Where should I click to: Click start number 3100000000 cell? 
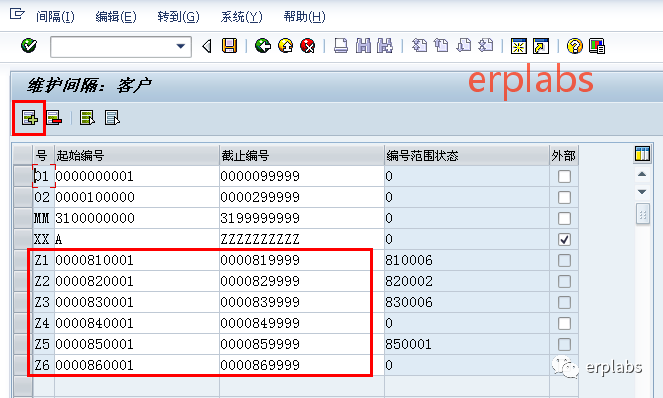[137, 219]
